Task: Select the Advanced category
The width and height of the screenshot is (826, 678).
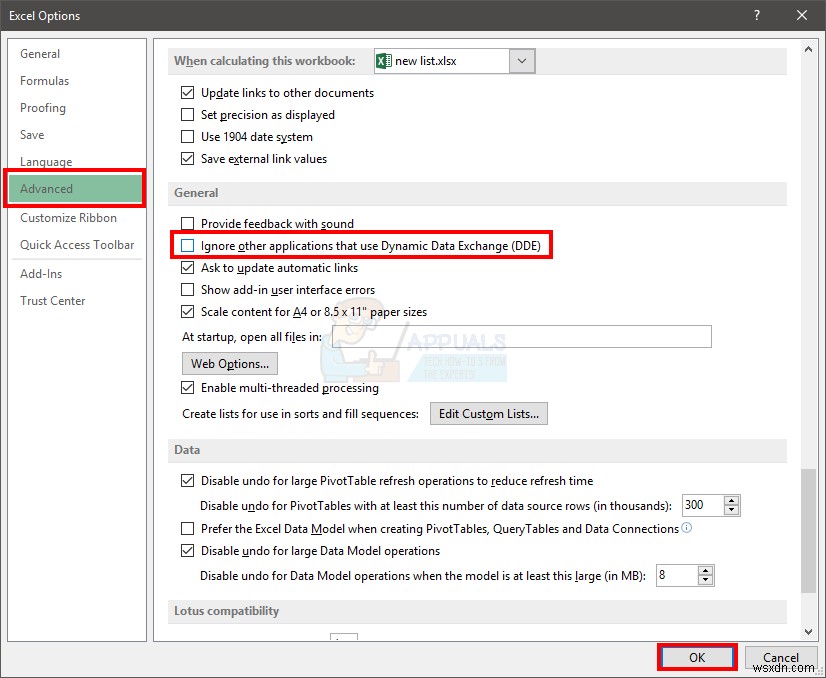Action: (76, 189)
